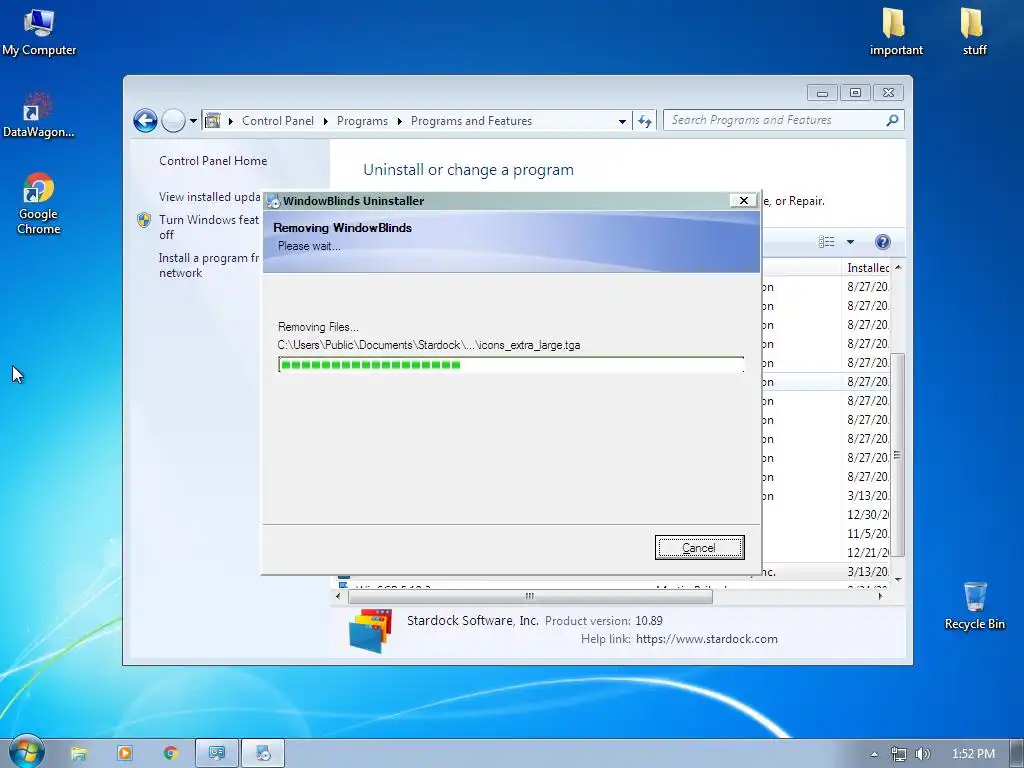
Task: Click the shield icon beside Turn Windows features
Action: (144, 220)
